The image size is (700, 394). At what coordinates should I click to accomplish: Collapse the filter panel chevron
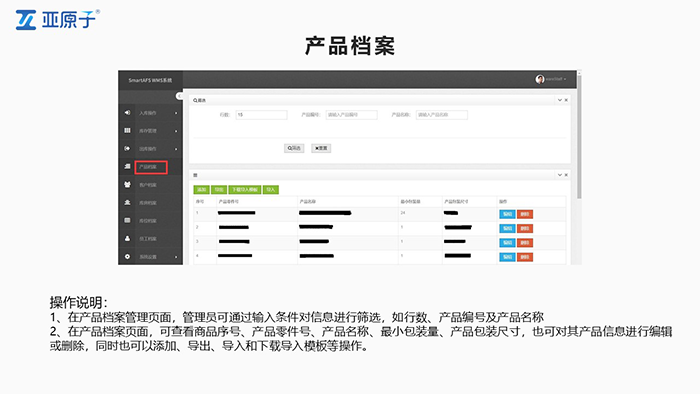tap(559, 100)
